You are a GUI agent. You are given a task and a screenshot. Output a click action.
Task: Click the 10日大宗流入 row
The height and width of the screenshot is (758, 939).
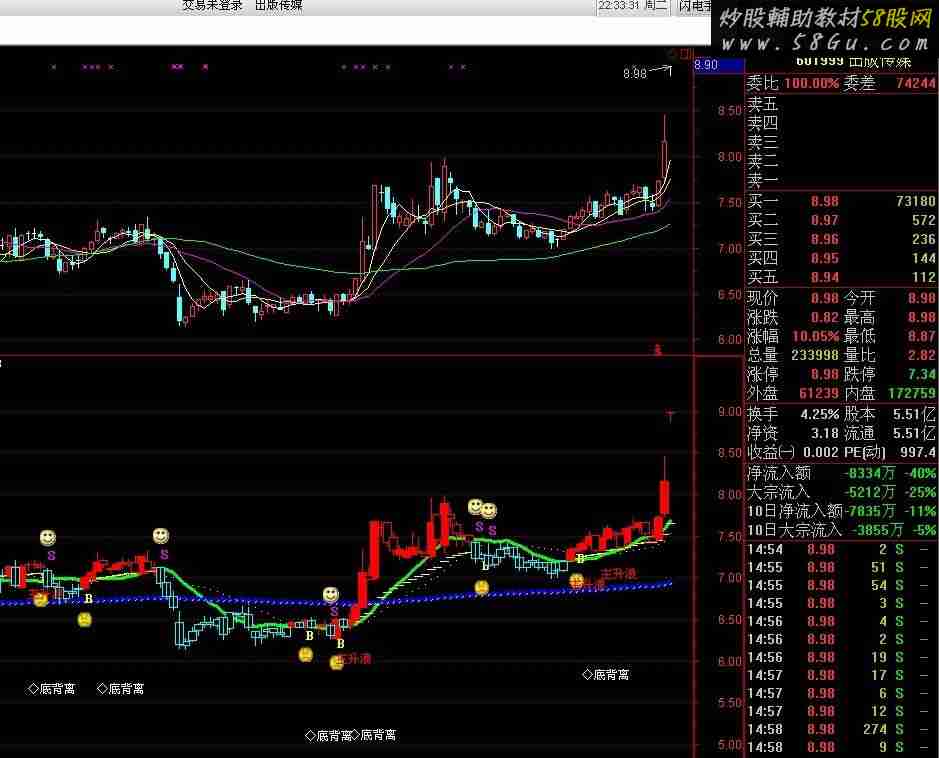840,530
